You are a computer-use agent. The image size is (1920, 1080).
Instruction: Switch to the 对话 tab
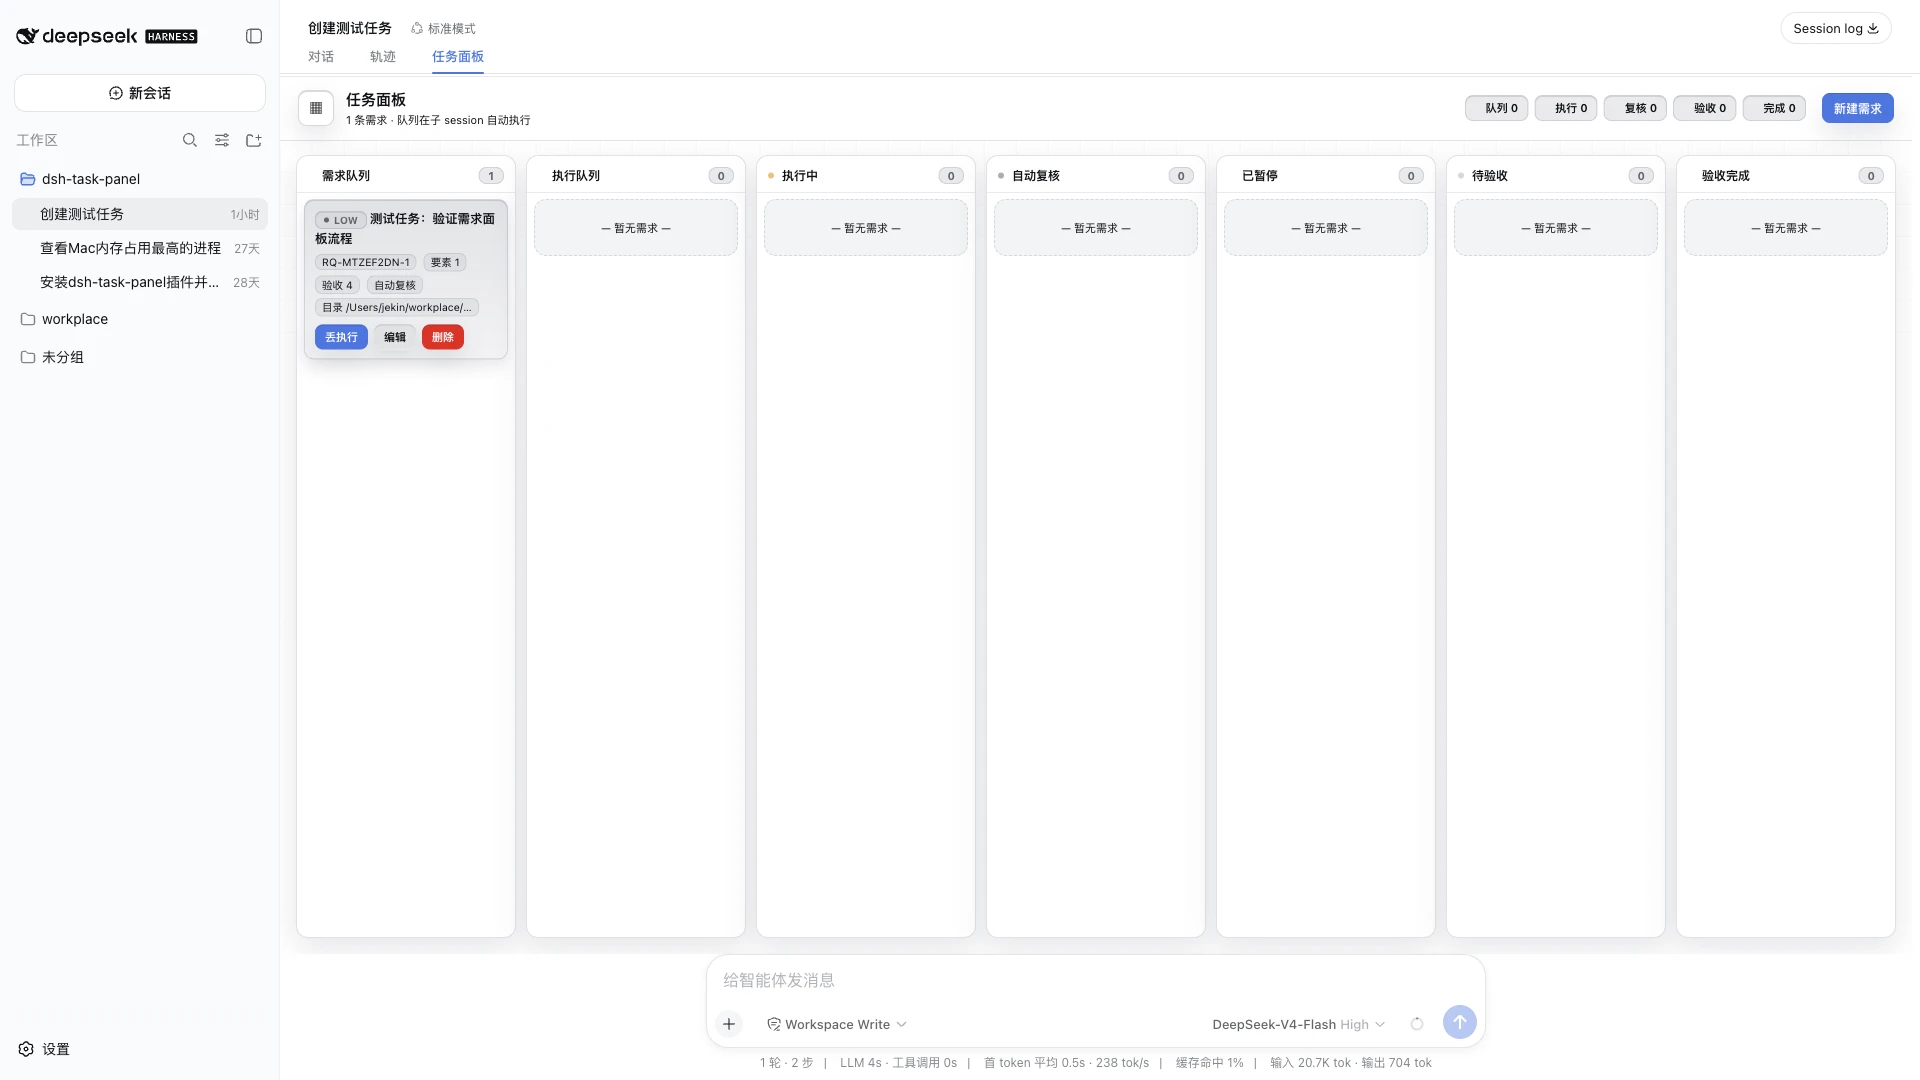321,57
